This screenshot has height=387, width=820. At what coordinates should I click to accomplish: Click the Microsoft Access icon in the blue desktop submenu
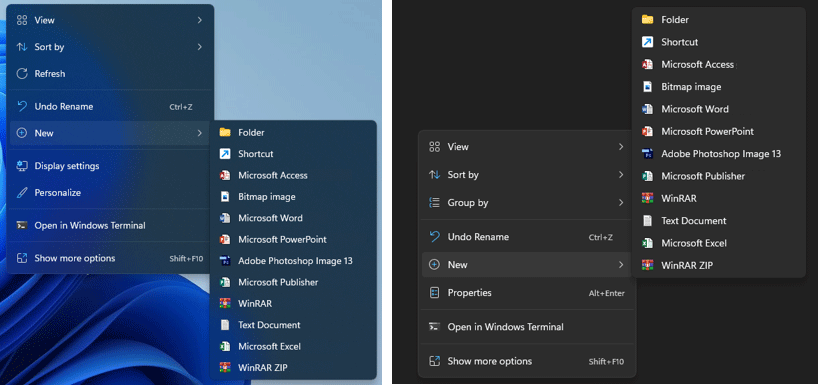coord(225,175)
